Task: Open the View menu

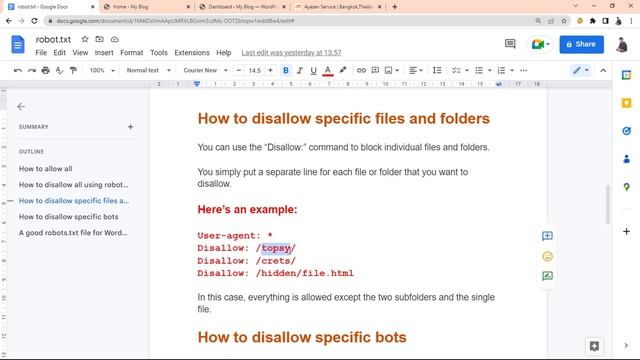Action: click(x=80, y=53)
